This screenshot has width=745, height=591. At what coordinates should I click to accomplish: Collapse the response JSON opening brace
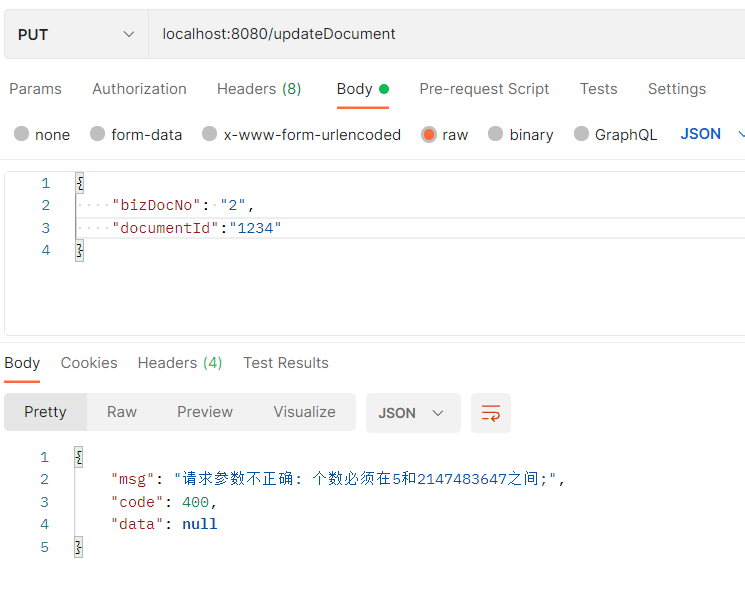point(79,457)
